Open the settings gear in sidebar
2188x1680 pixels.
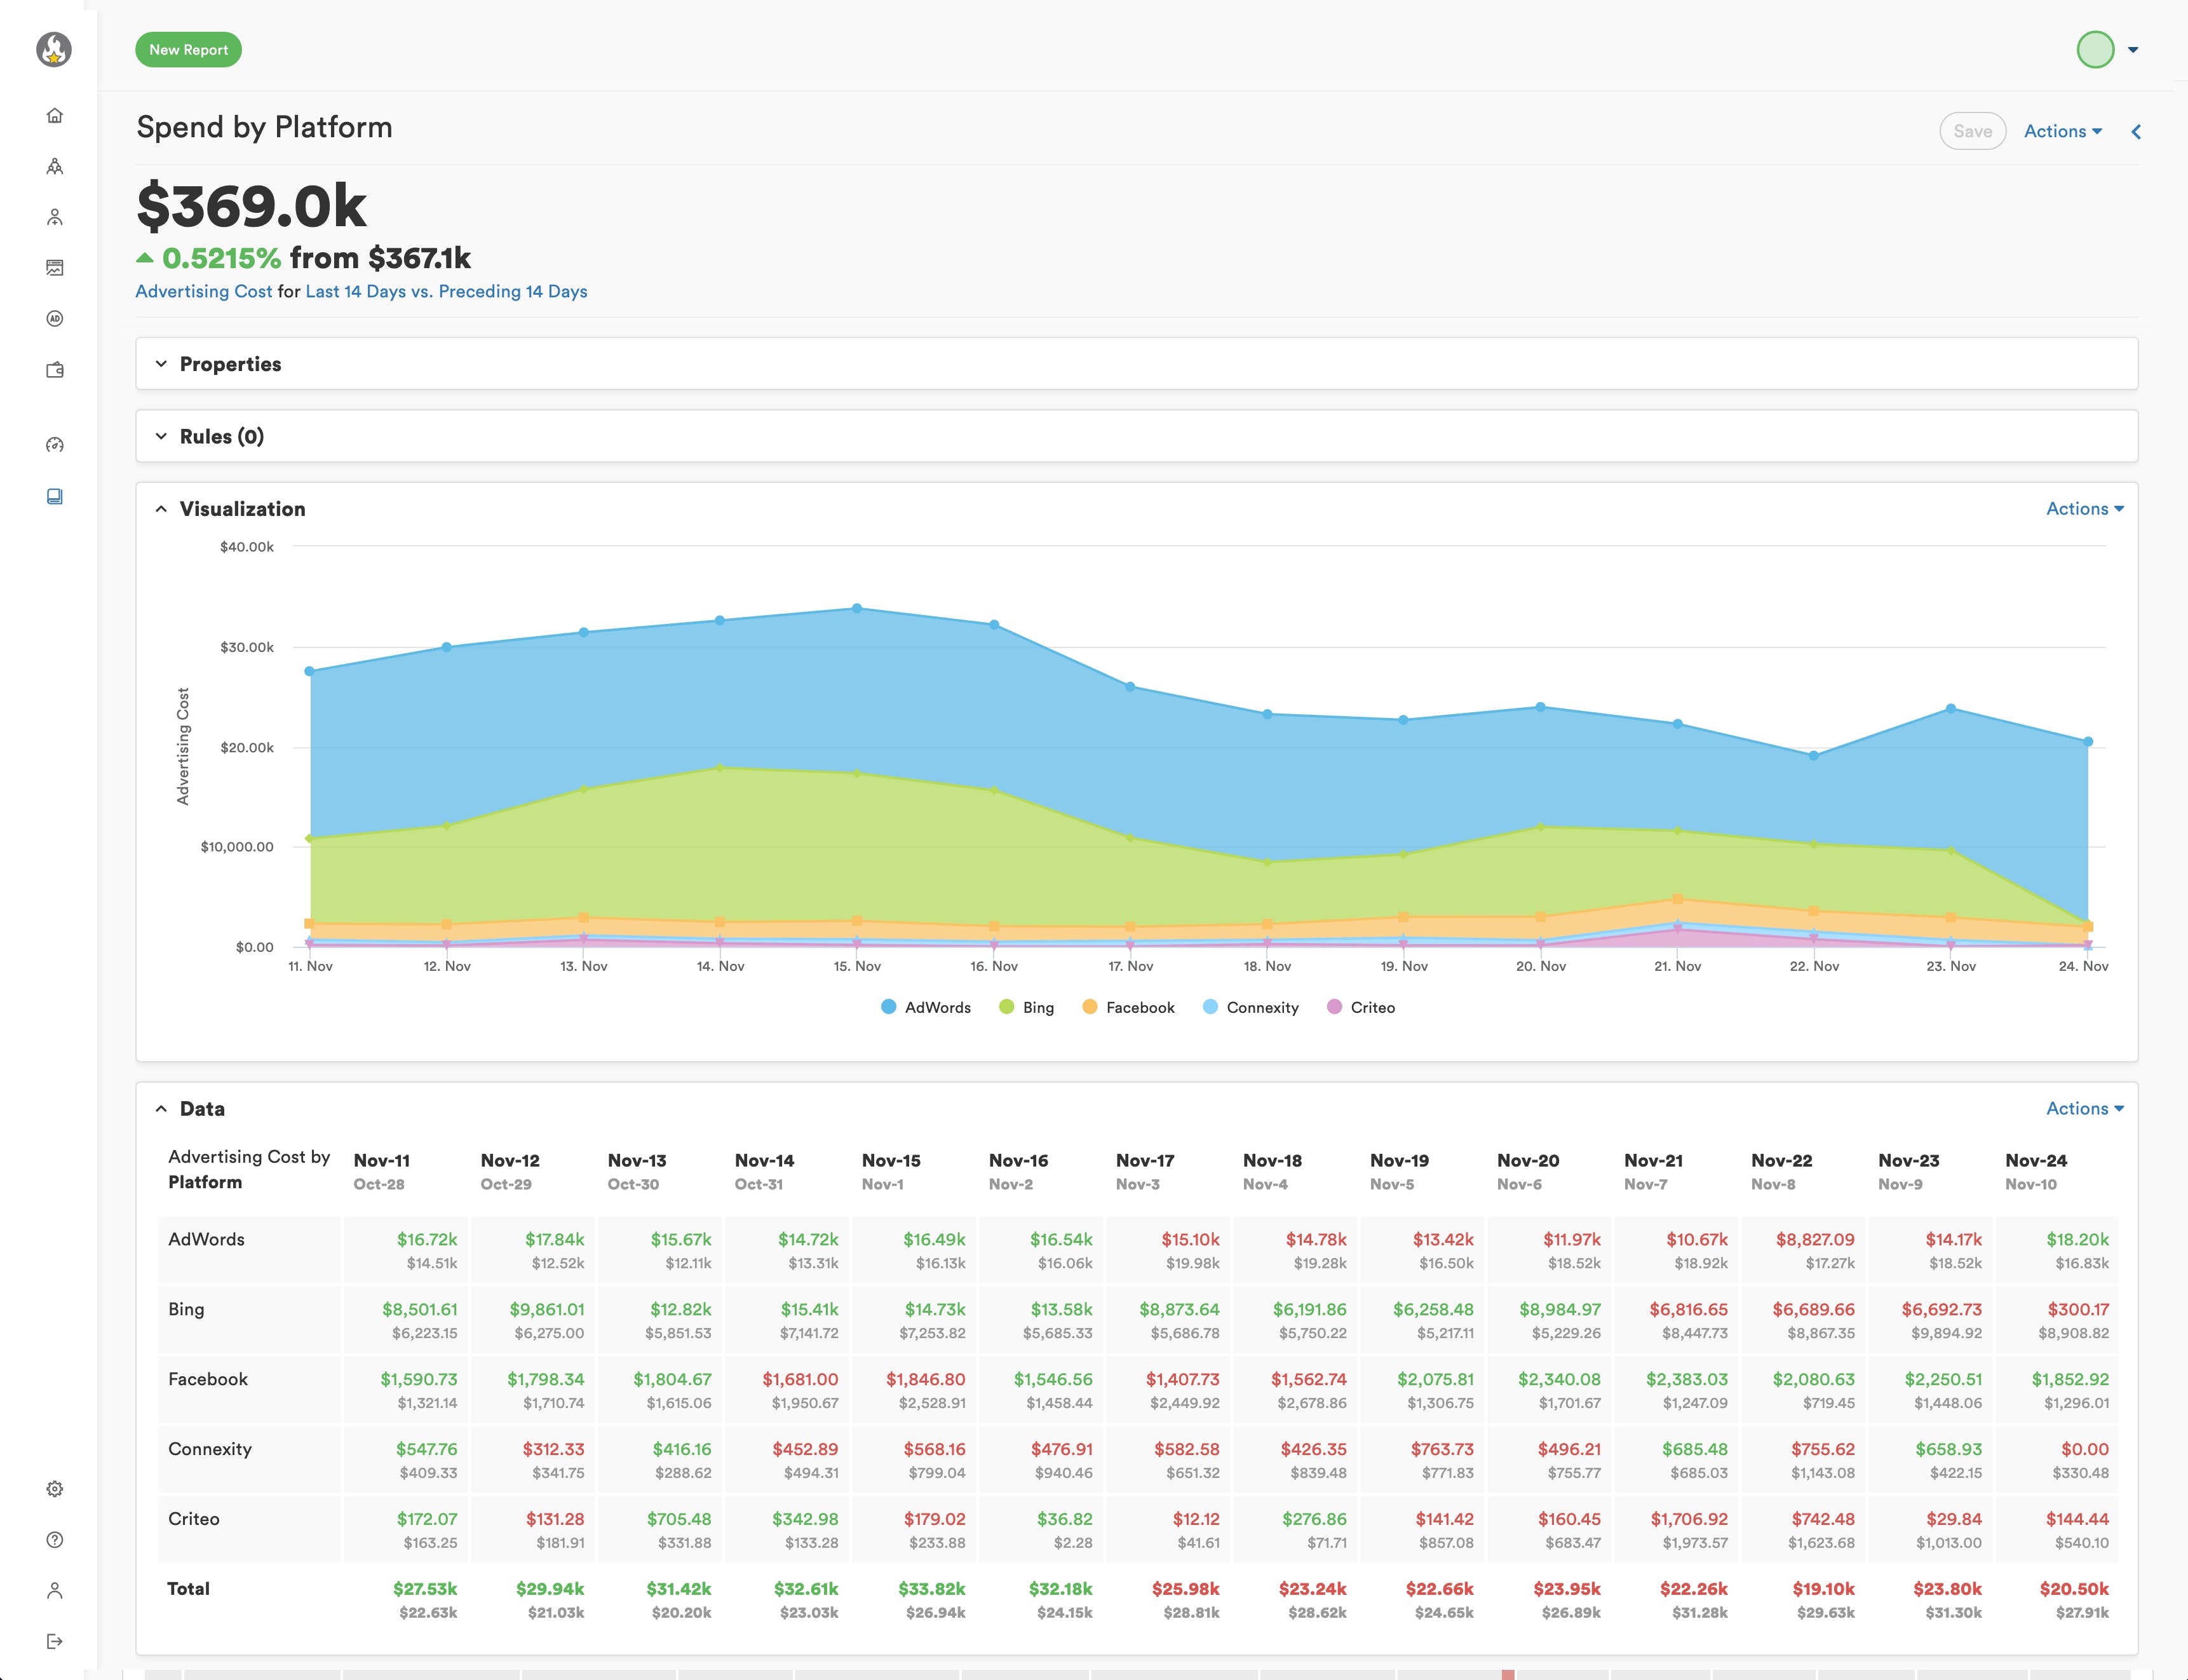[x=55, y=1489]
